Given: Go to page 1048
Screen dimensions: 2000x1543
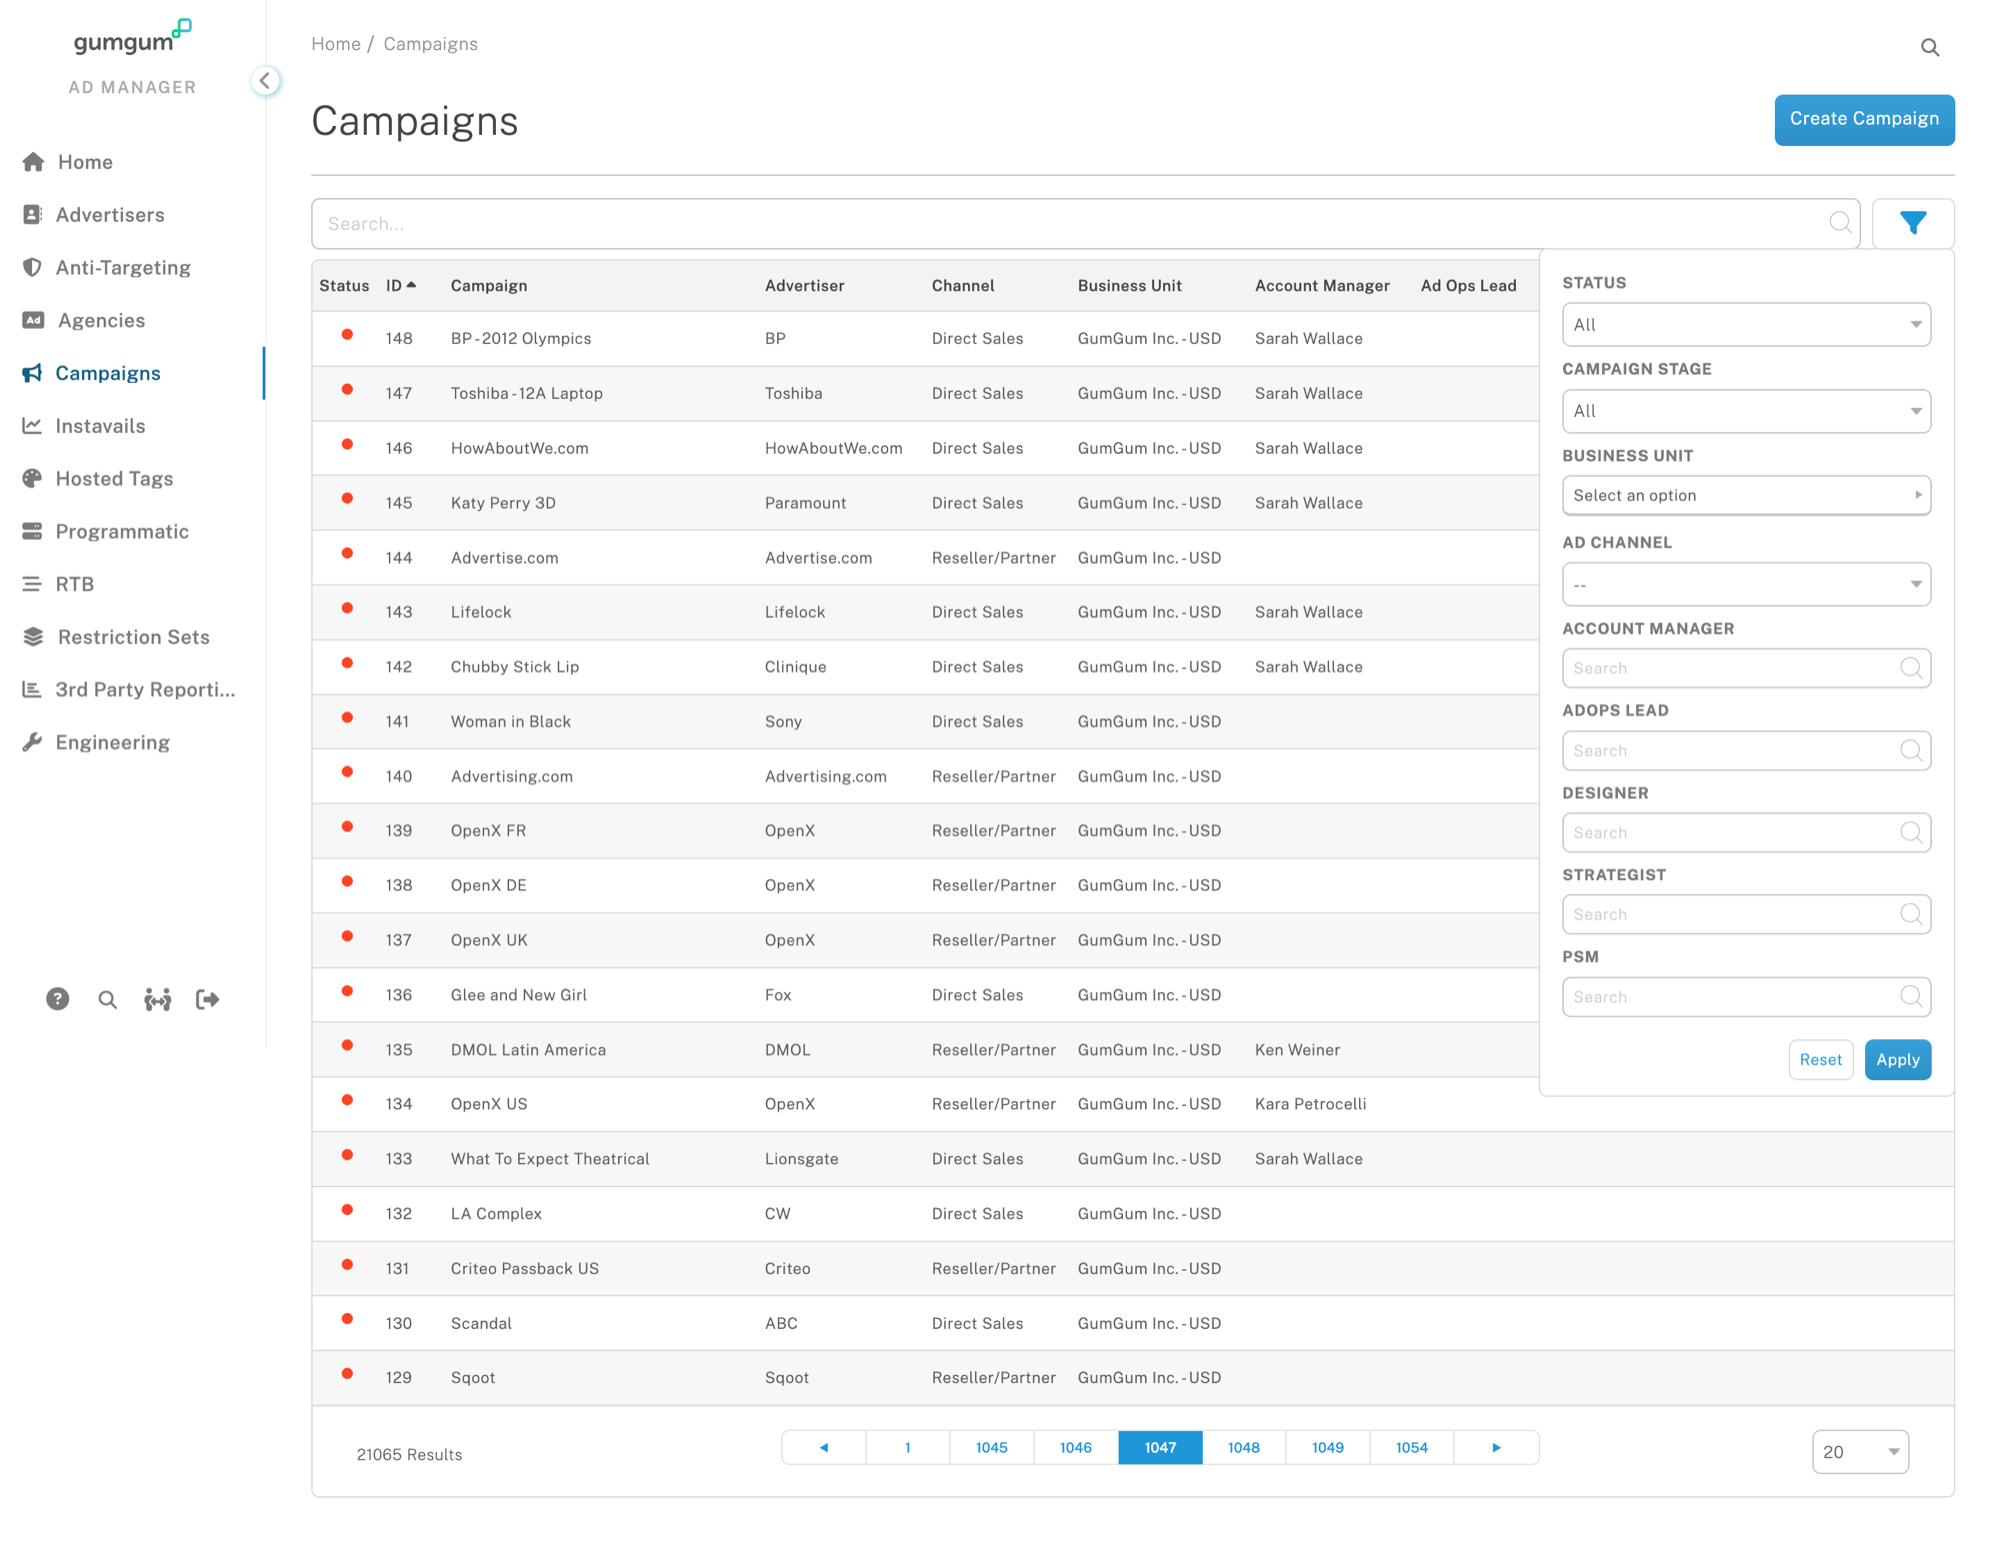Looking at the screenshot, I should tap(1244, 1447).
